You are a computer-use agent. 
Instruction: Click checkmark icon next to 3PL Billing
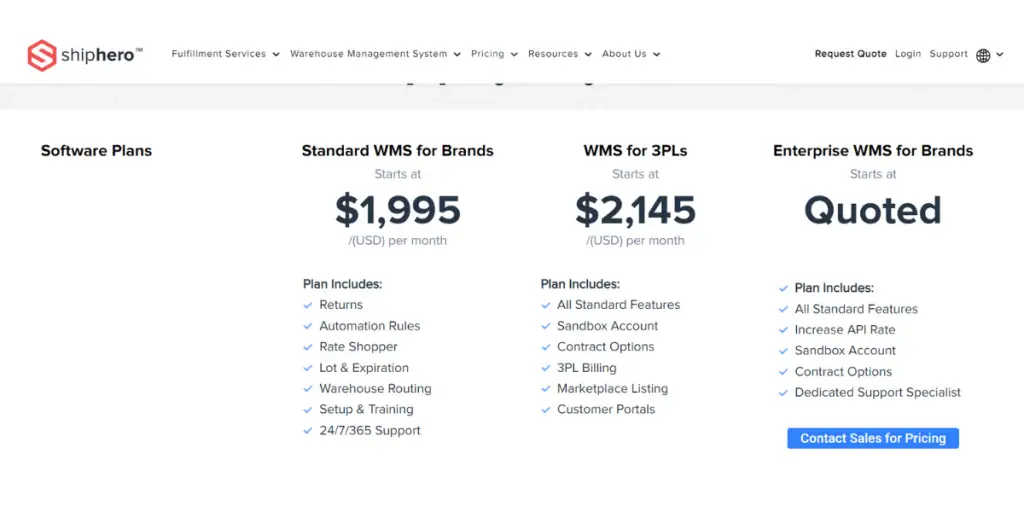(546, 368)
